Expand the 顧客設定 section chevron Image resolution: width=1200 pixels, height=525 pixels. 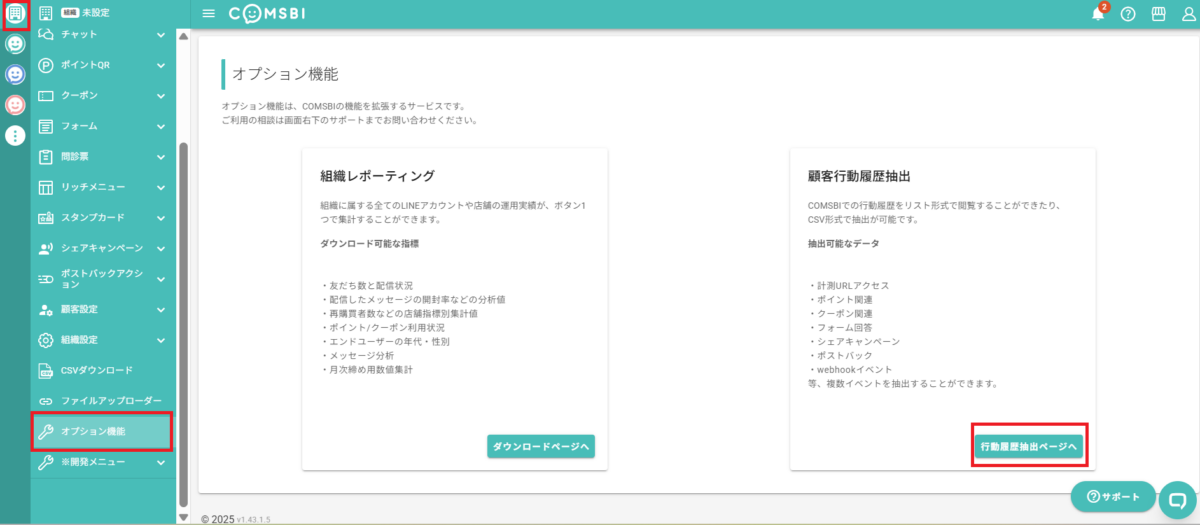(x=161, y=309)
